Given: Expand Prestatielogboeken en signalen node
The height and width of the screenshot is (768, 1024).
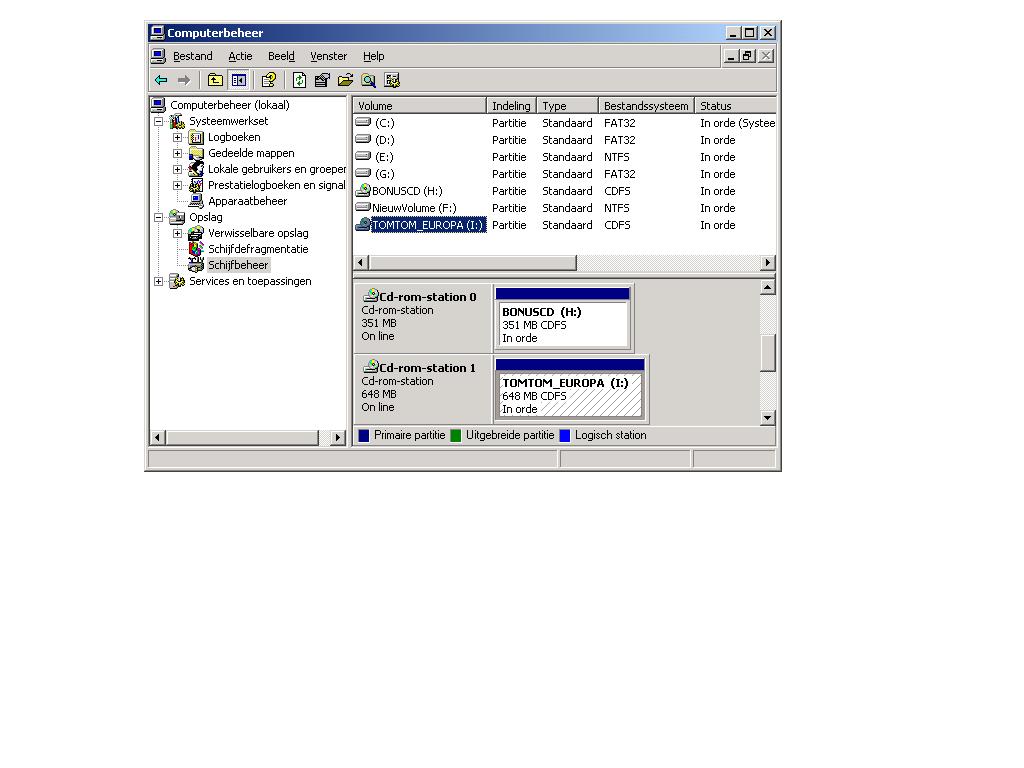Looking at the screenshot, I should click(x=177, y=185).
